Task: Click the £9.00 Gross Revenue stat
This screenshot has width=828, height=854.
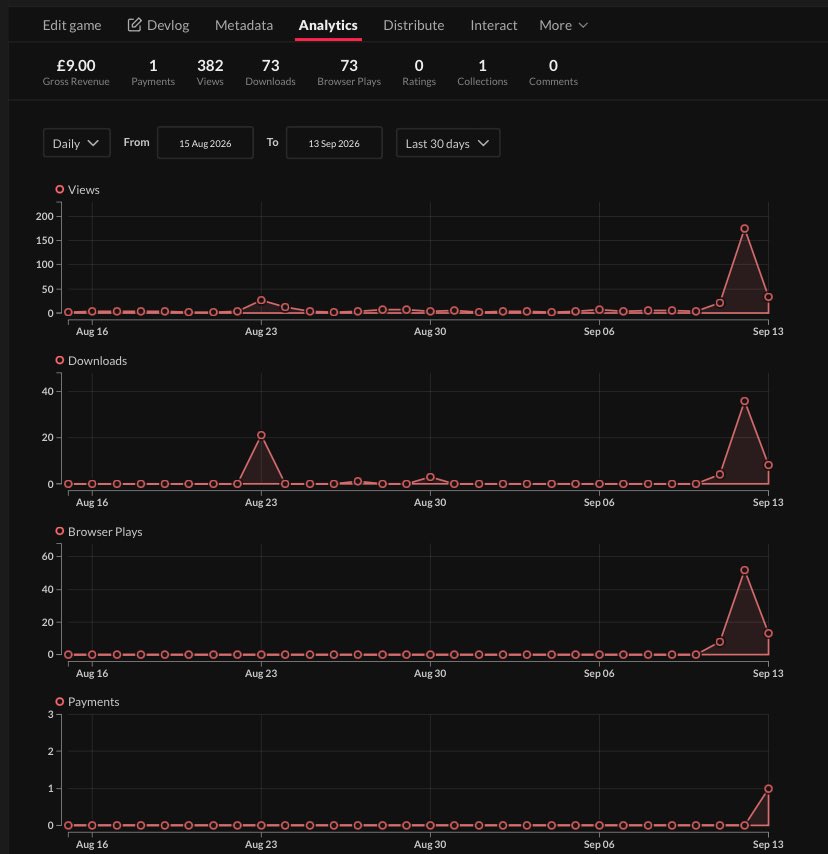Action: (76, 72)
